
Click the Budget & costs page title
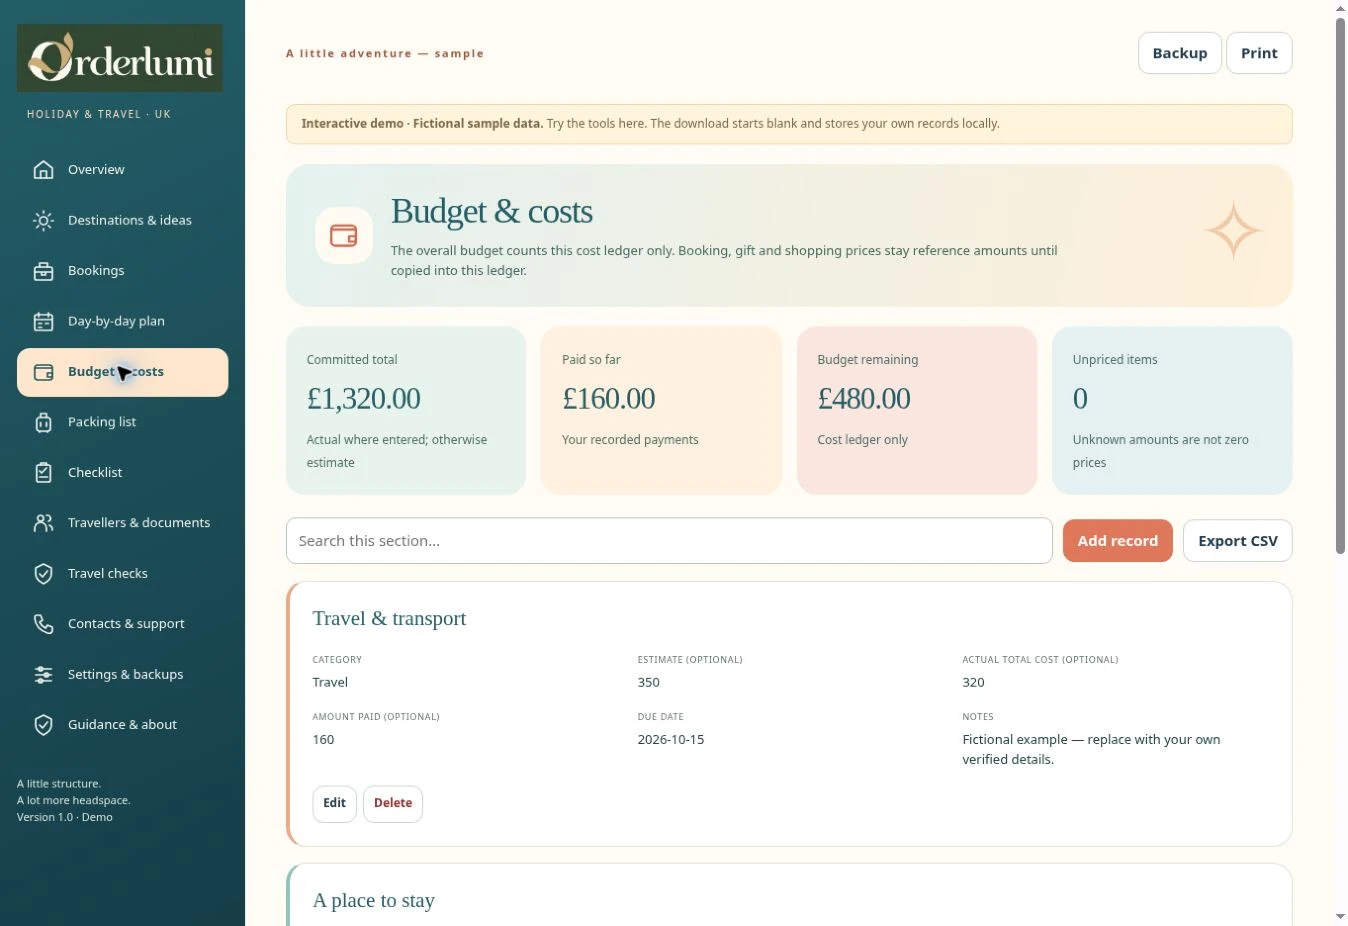point(492,212)
